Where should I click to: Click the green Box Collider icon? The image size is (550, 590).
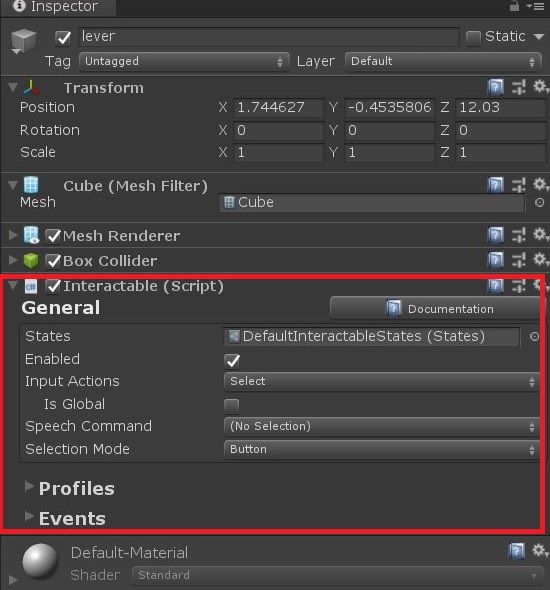31,261
